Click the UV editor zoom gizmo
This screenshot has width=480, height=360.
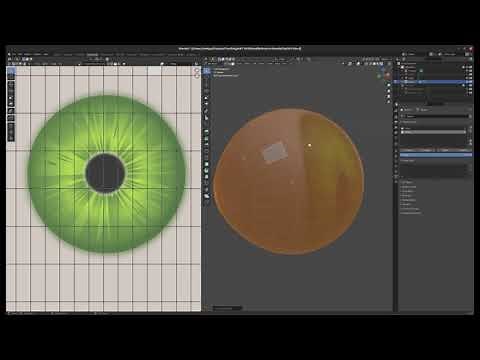pyautogui.click(x=197, y=70)
